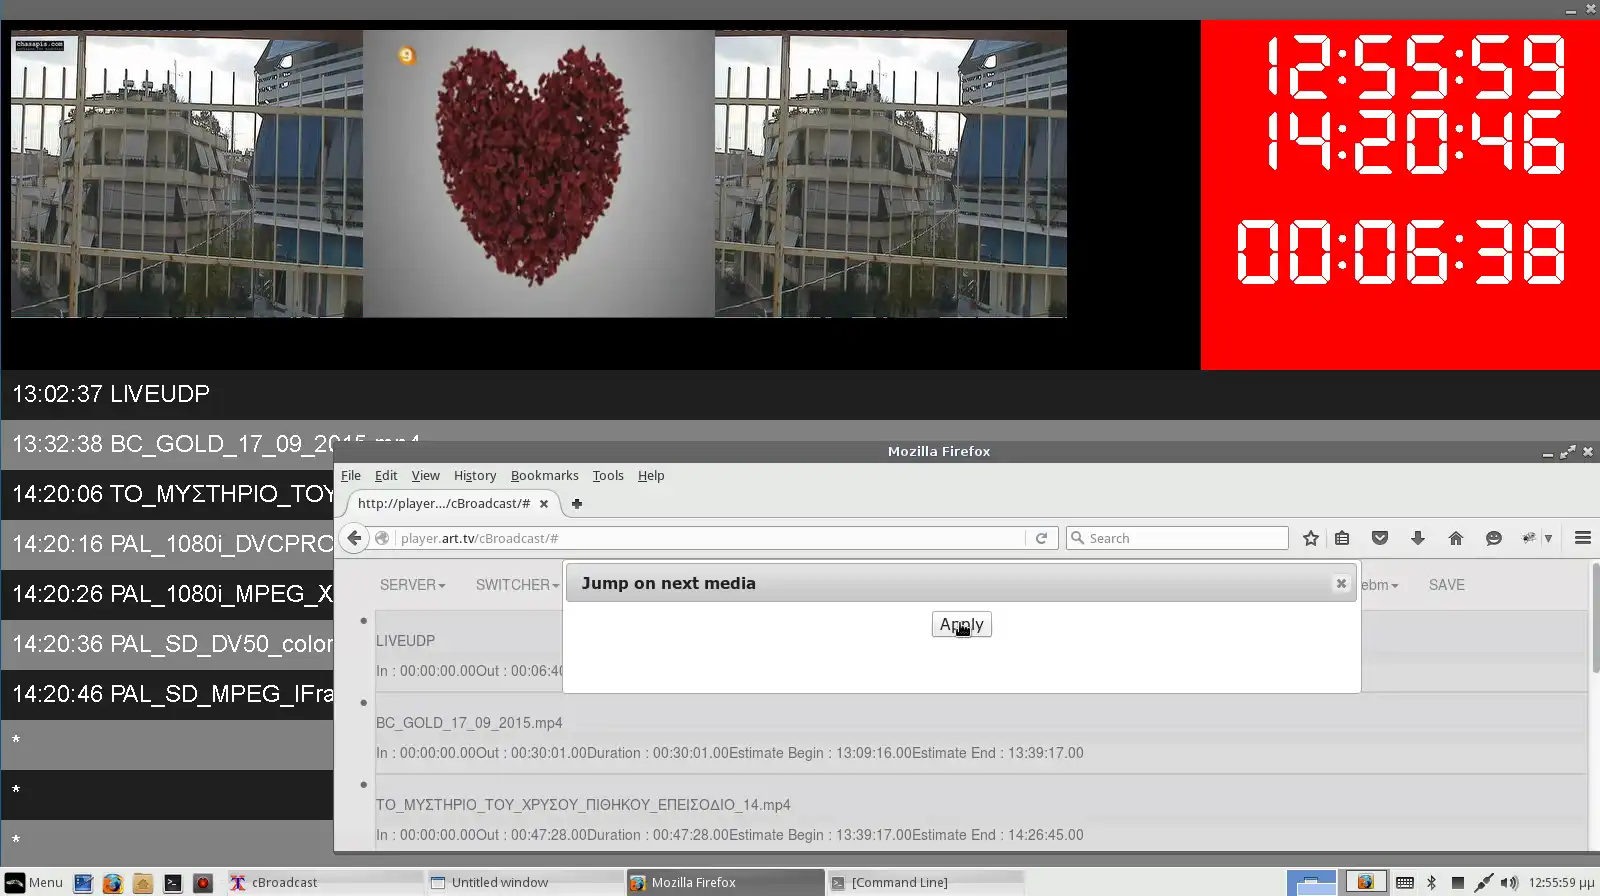The height and width of the screenshot is (896, 1600).
Task: Launch Firefox from the taskbar quick launcher
Action: pos(113,883)
